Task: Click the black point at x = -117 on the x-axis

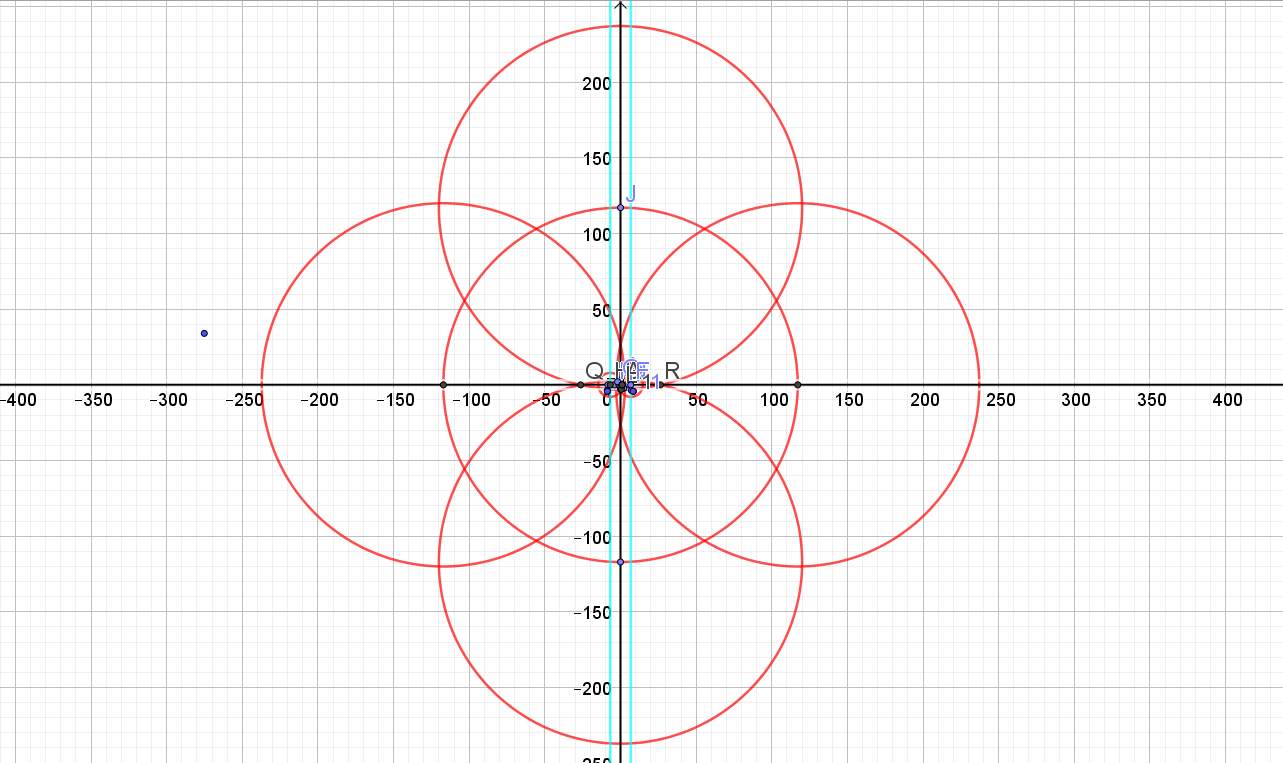Action: [x=443, y=385]
